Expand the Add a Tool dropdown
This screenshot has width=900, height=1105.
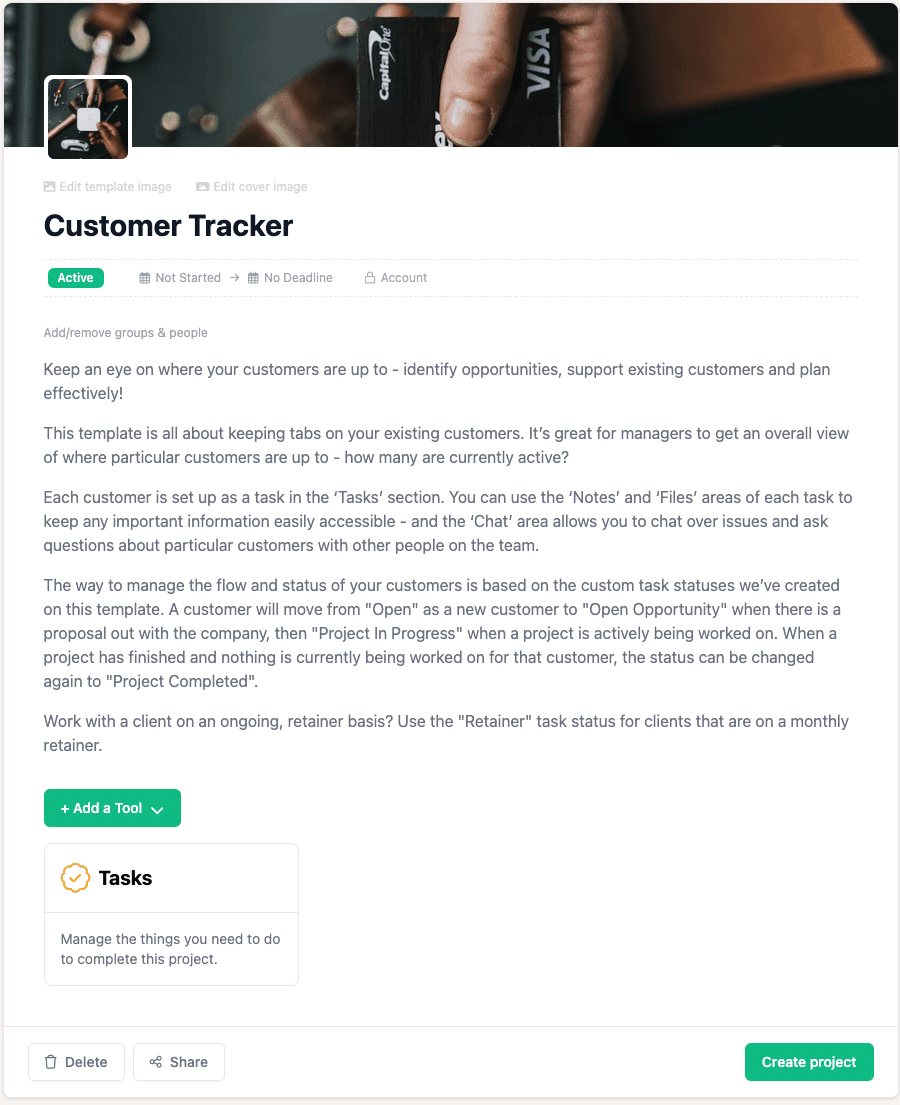coord(112,808)
